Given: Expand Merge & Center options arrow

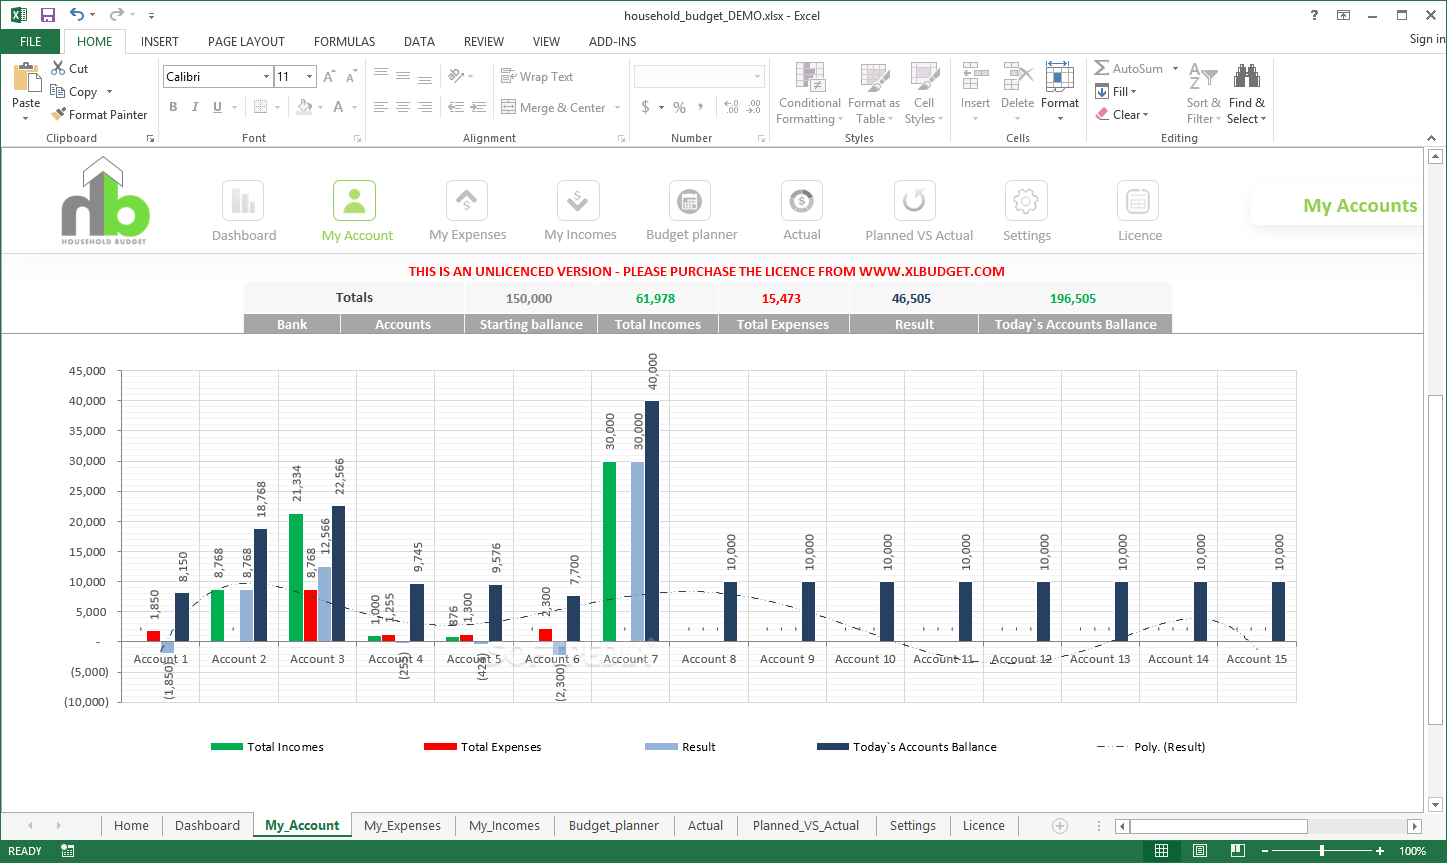Looking at the screenshot, I should pyautogui.click(x=617, y=107).
